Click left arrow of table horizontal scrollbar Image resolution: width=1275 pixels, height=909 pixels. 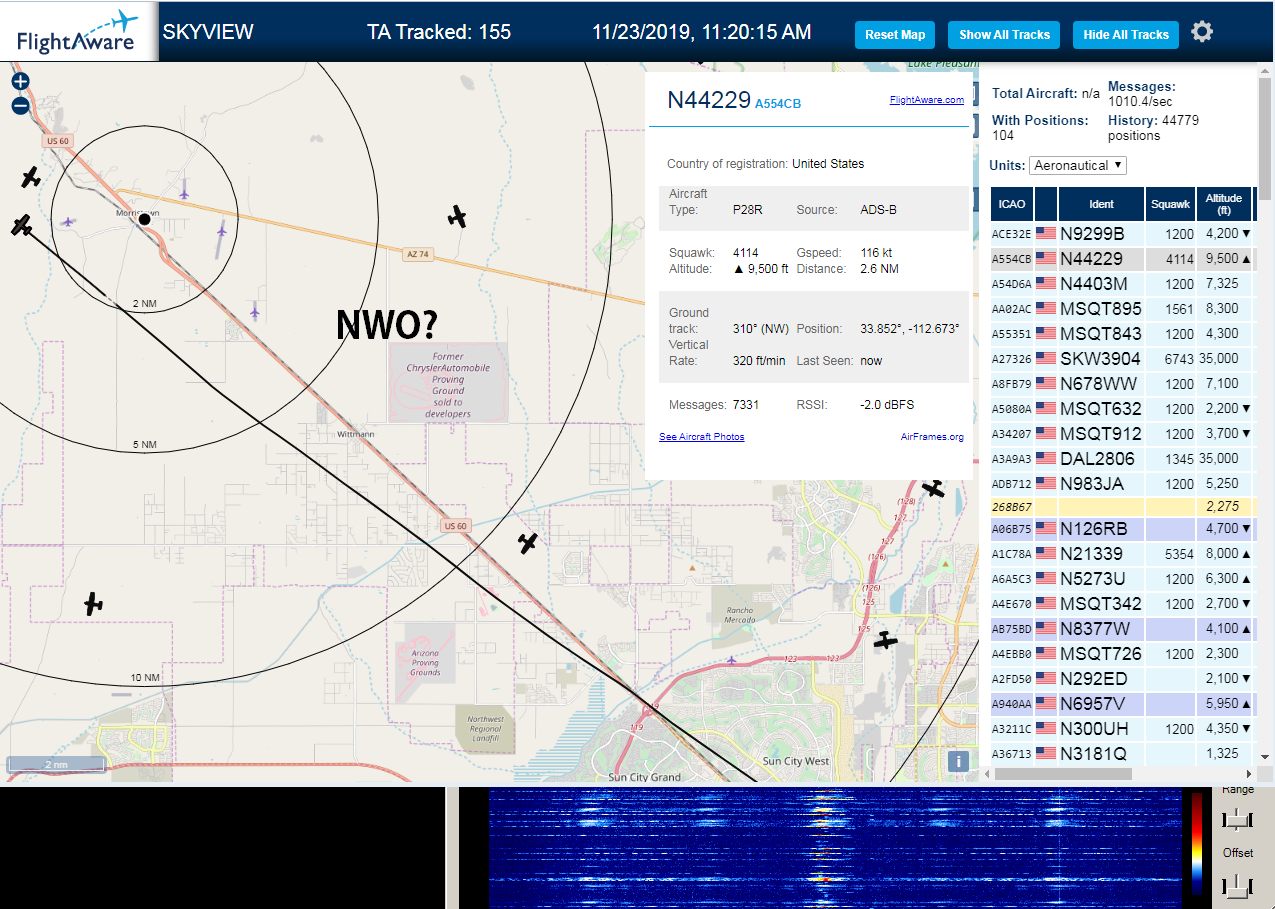pos(985,773)
